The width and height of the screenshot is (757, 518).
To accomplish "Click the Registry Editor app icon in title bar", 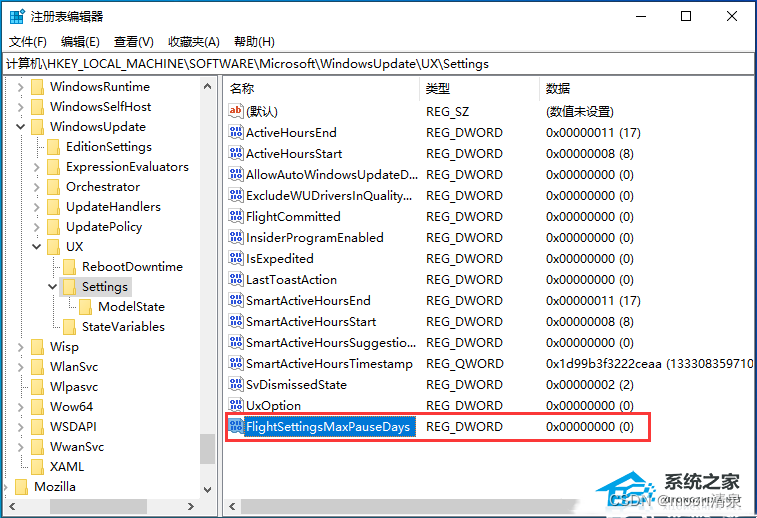I will [x=17, y=16].
